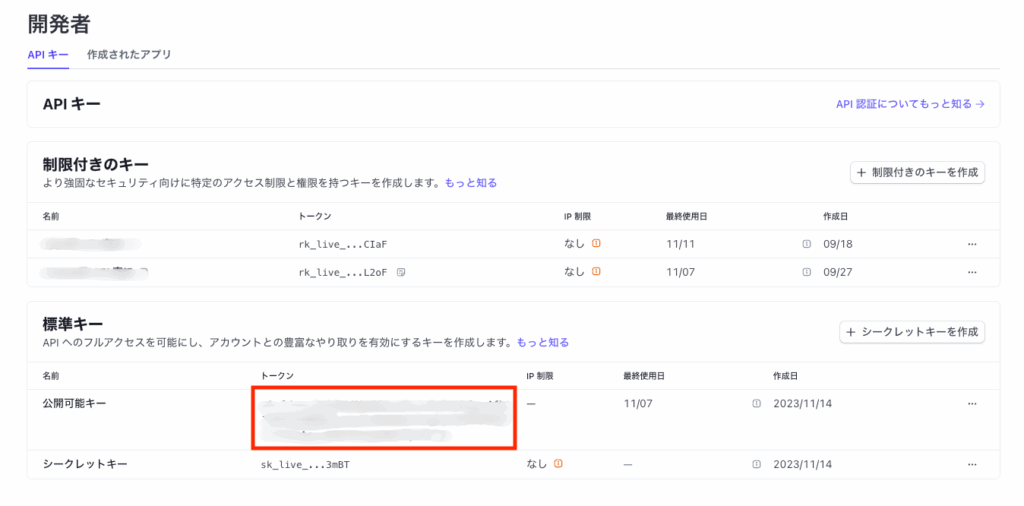Click the info icon beside the 09/27 creation date
Viewport: 1024px width, 506px height.
coord(806,272)
